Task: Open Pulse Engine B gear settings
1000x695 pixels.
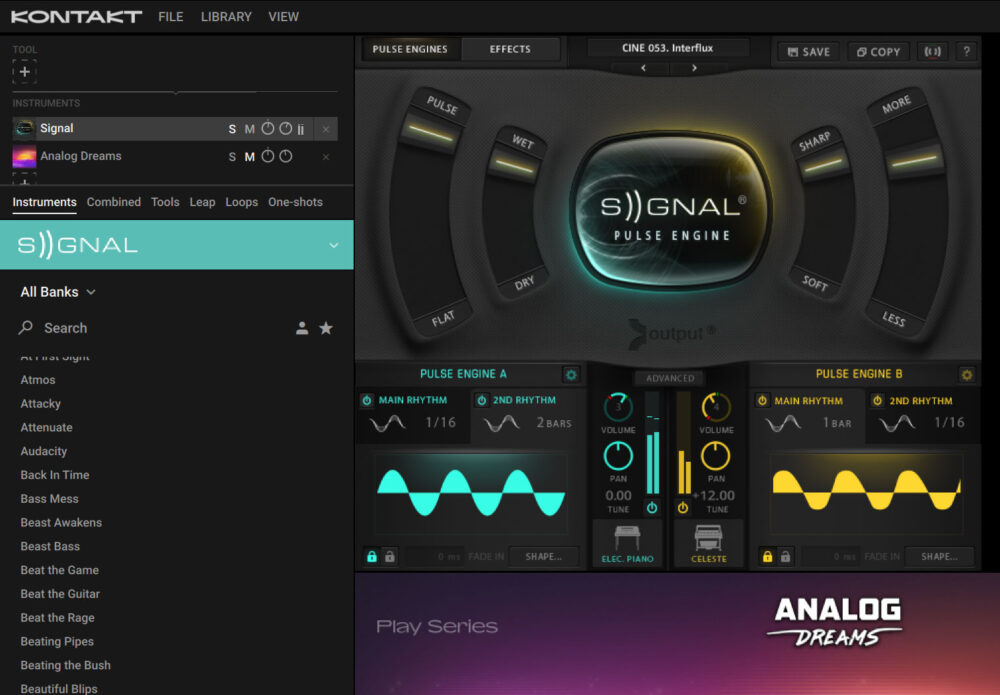Action: coord(967,375)
